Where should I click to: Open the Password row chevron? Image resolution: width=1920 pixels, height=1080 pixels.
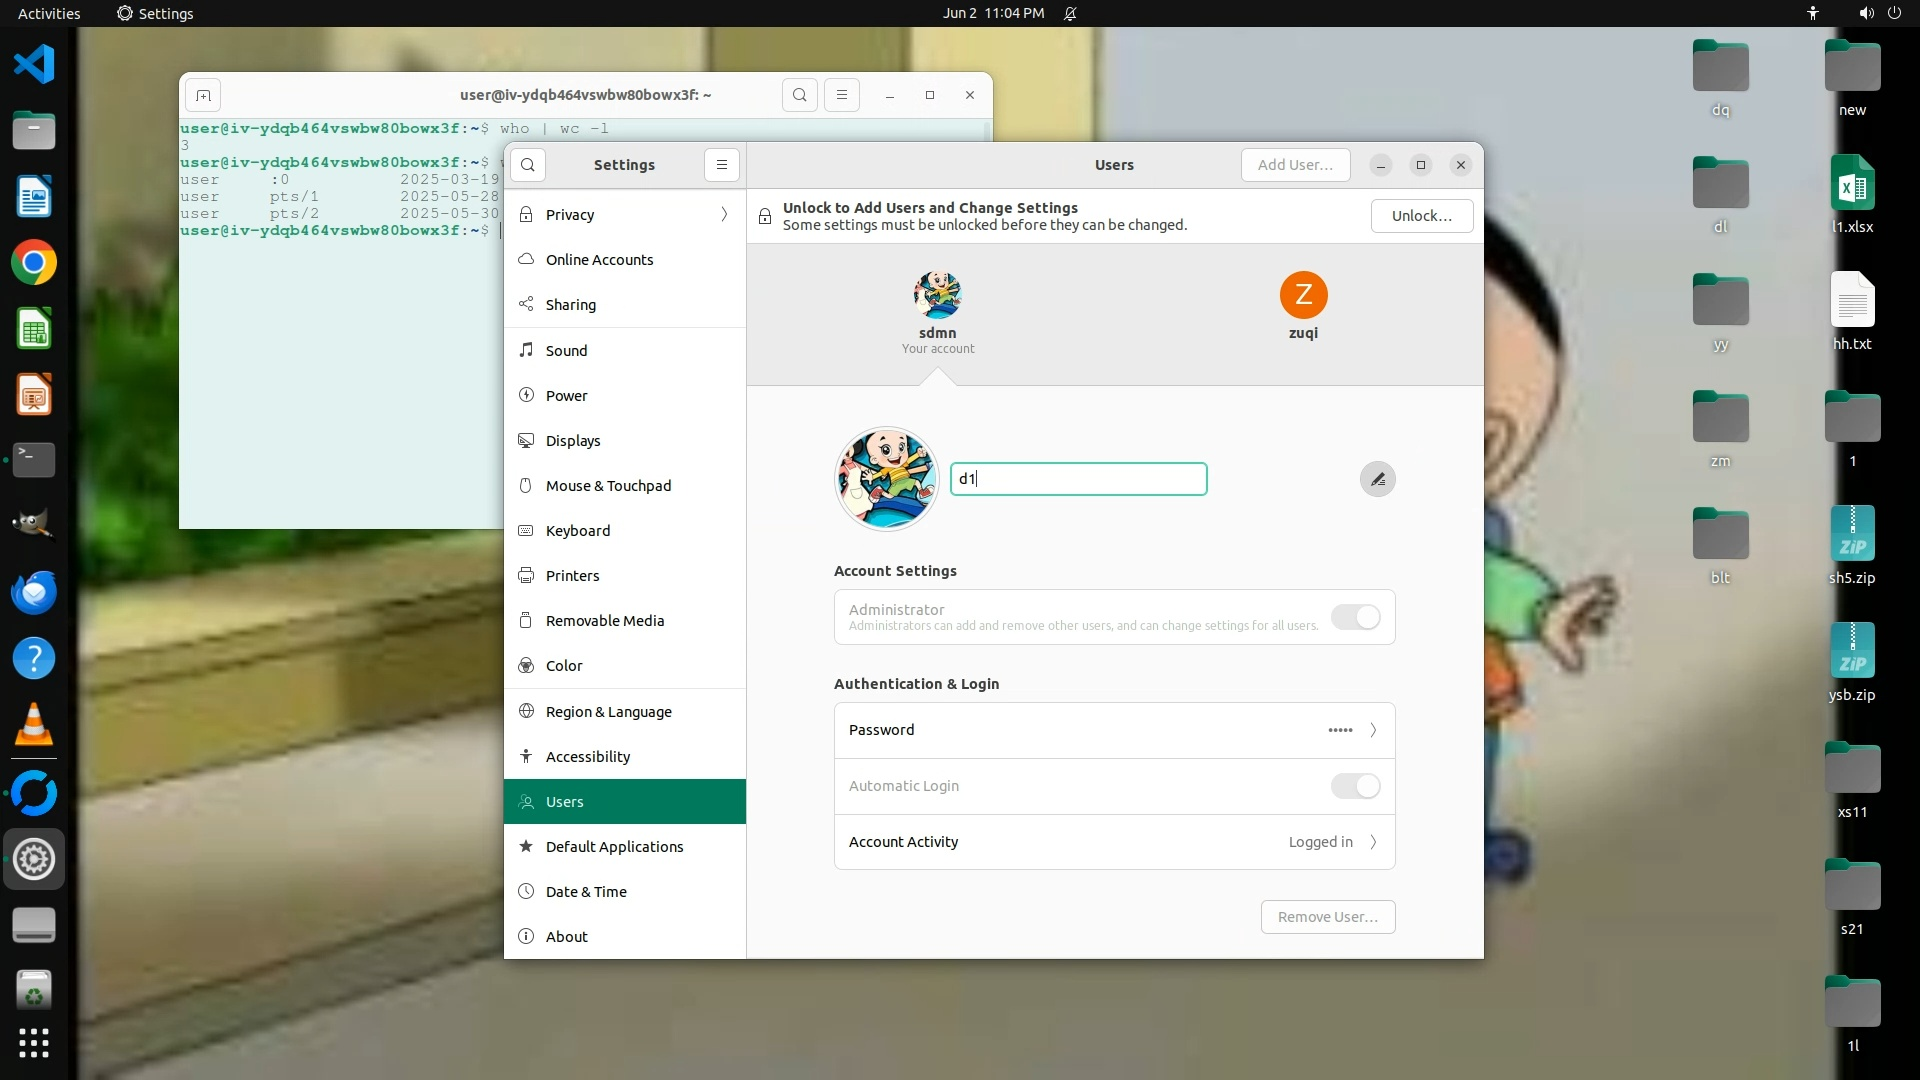pyautogui.click(x=1373, y=730)
